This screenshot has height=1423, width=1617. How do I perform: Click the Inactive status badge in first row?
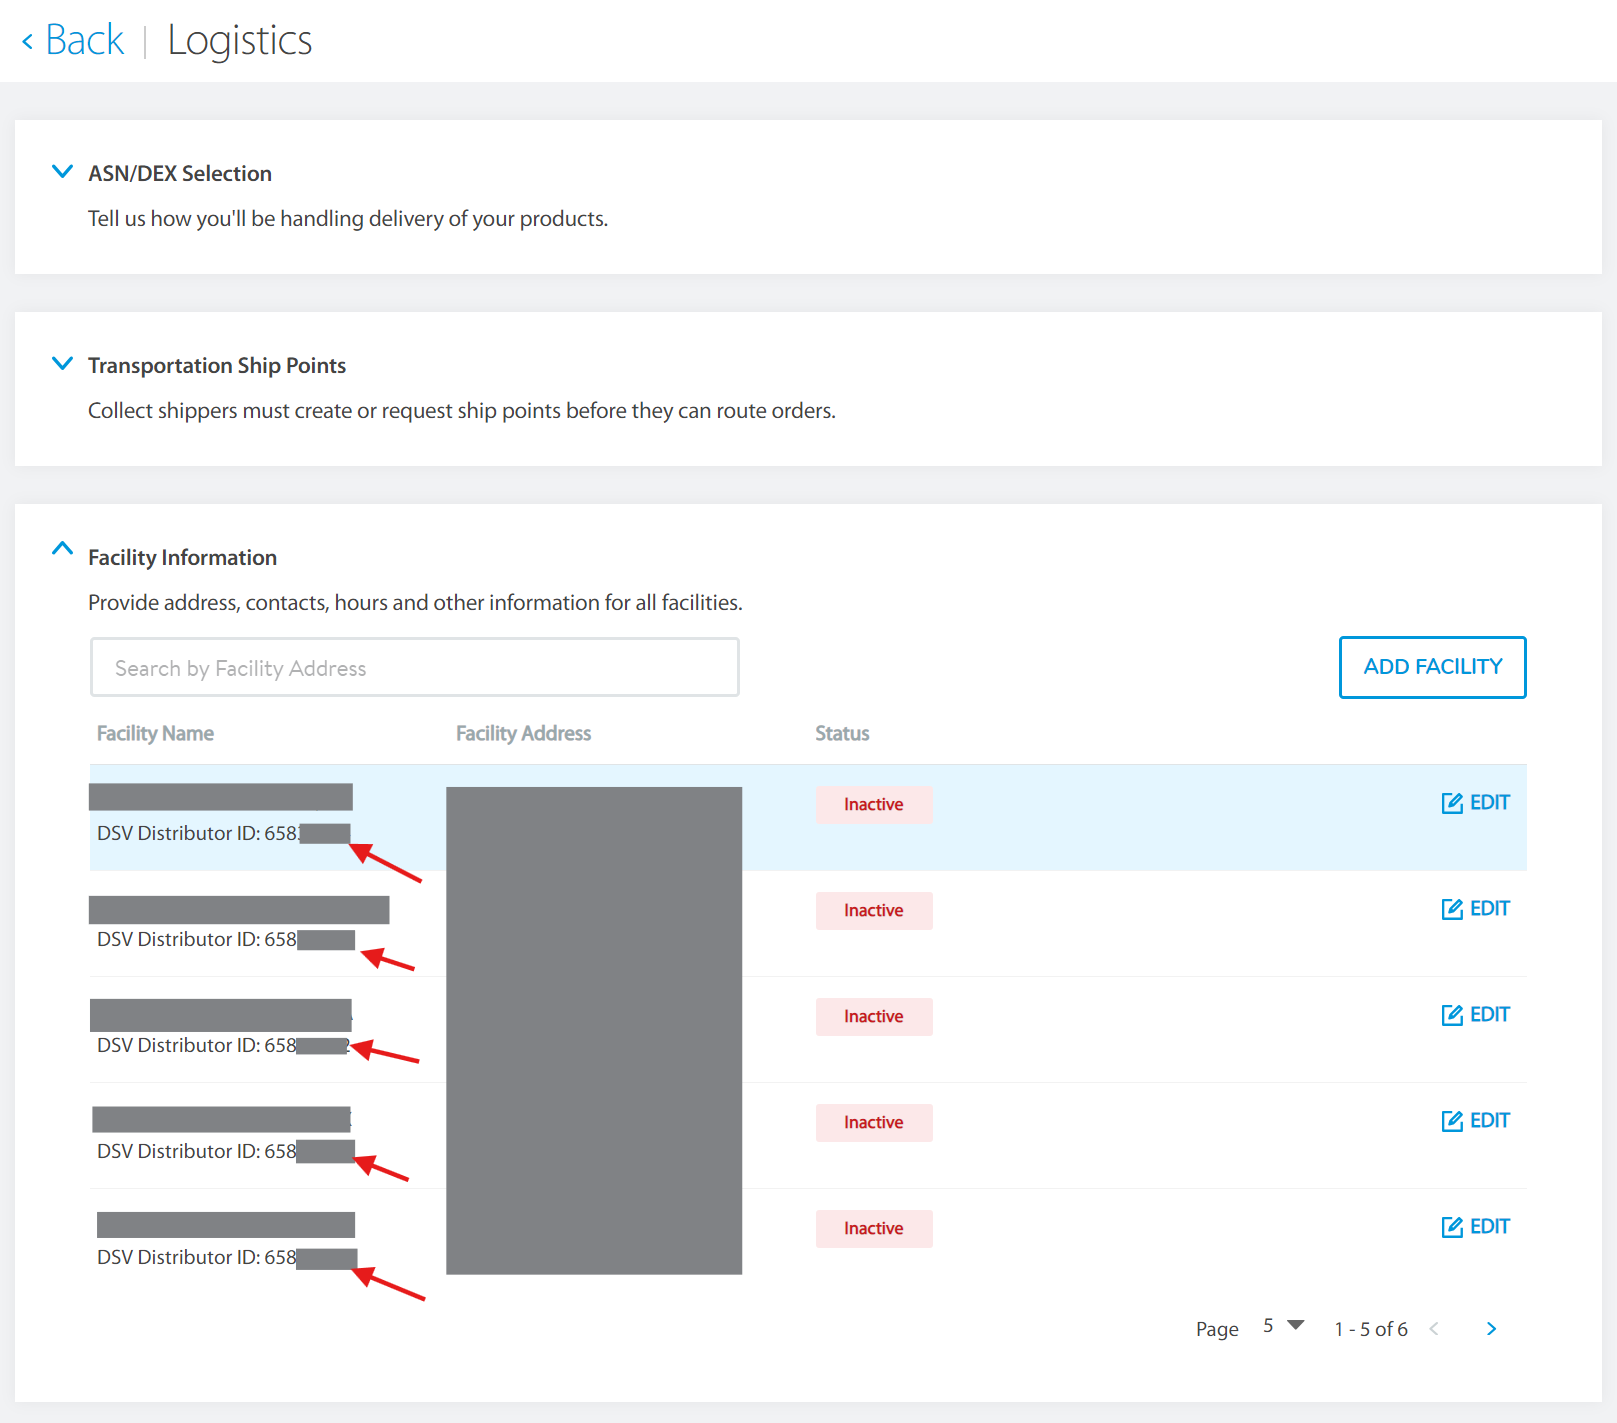pyautogui.click(x=873, y=805)
